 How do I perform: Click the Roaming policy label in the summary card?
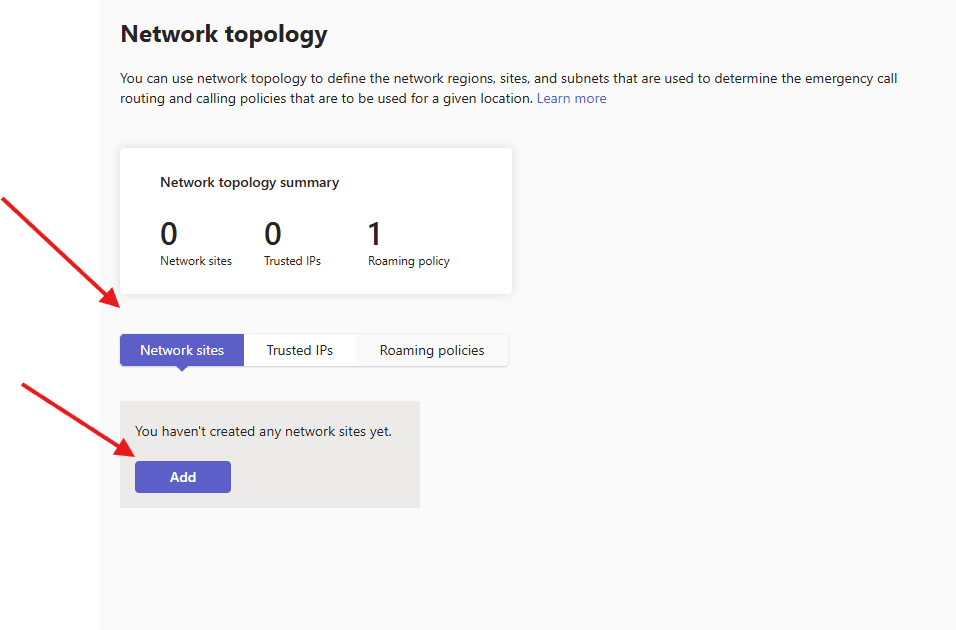pyautogui.click(x=409, y=261)
